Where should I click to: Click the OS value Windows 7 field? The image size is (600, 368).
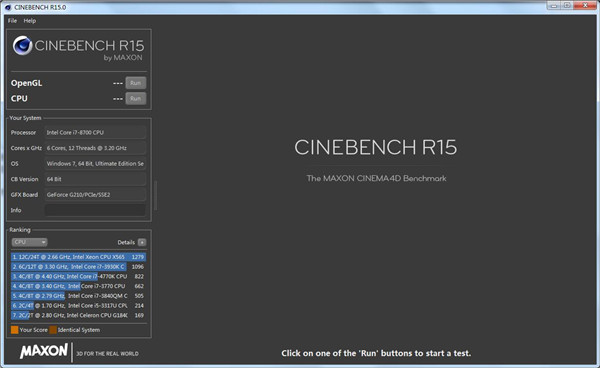click(x=95, y=163)
